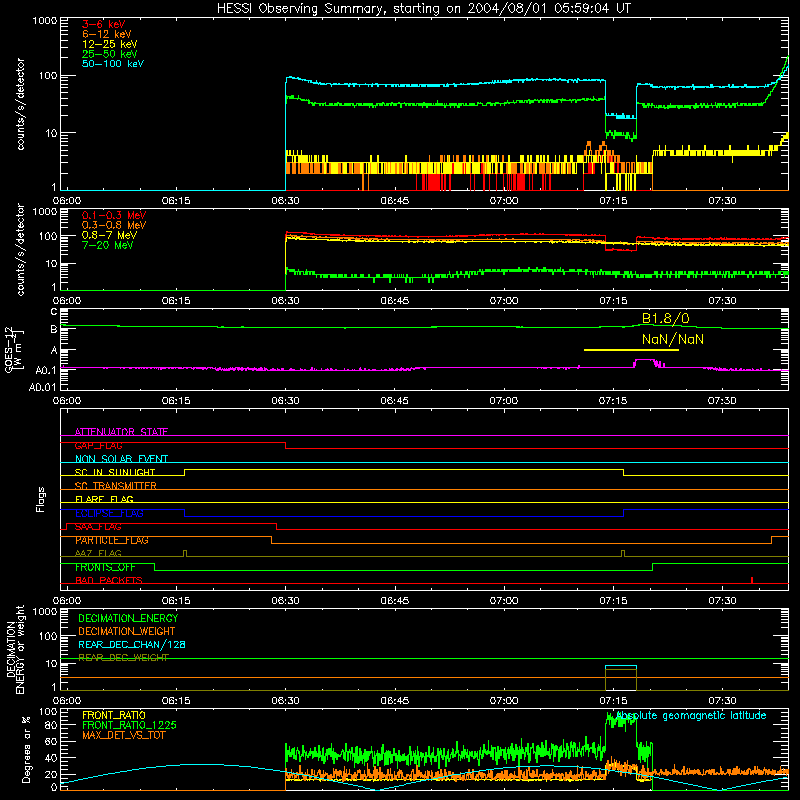Viewport: 800px width, 800px height.
Task: Click the GOES-12 y-axis label
Action: pos(14,350)
